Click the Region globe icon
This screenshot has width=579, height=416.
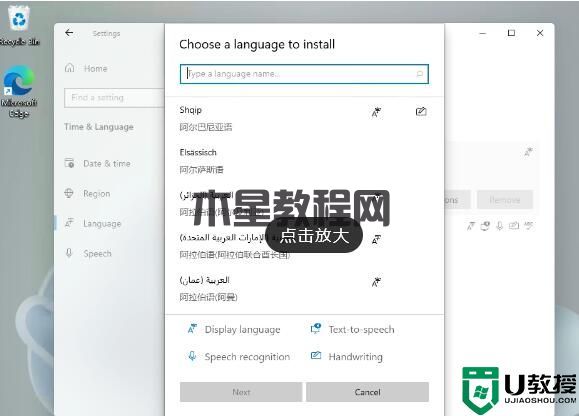coord(69,193)
